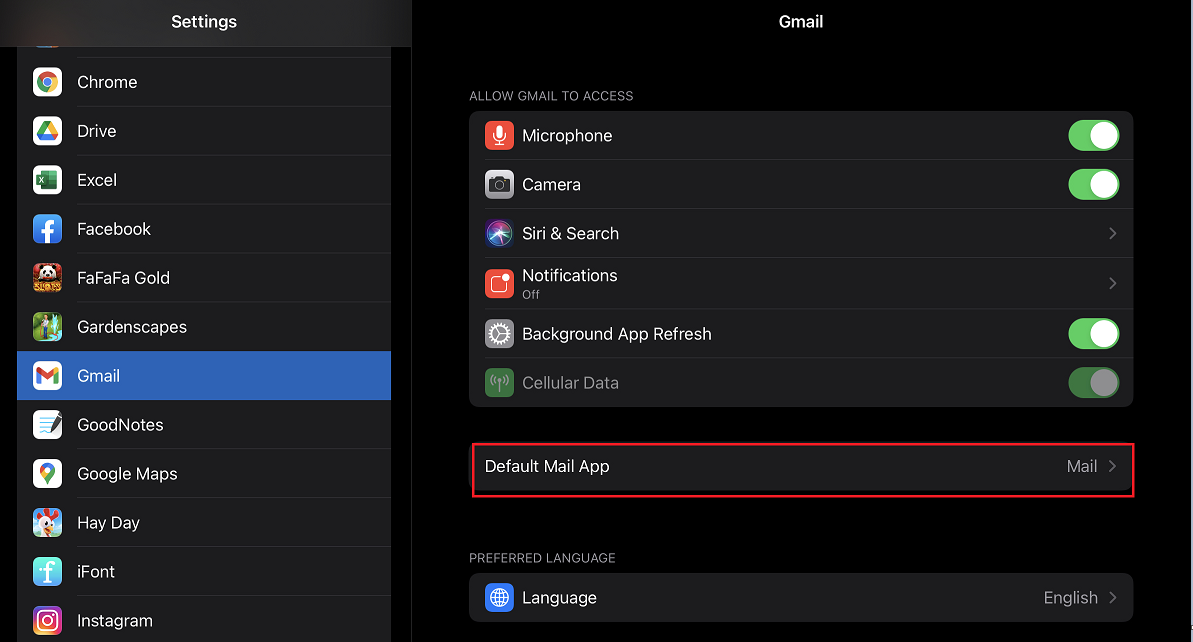The width and height of the screenshot is (1193, 642).
Task: Click the Mail value in Default Mail App
Action: click(1081, 466)
